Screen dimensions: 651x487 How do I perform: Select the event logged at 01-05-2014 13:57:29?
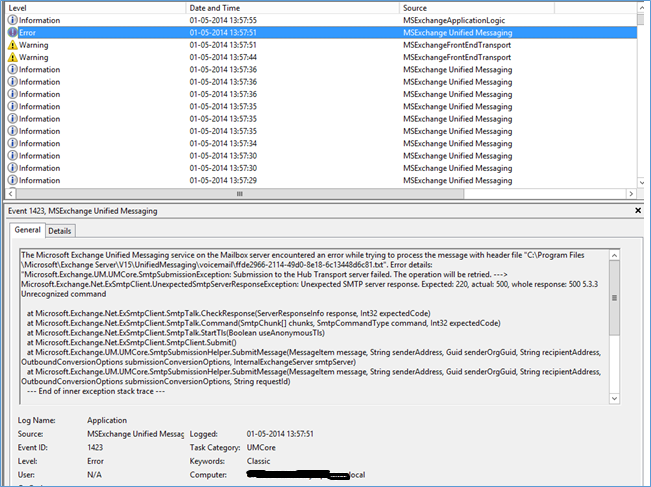(321, 180)
